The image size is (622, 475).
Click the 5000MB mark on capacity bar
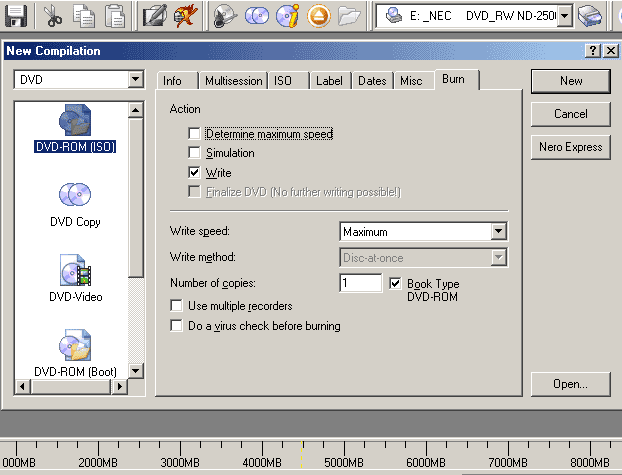tap(344, 463)
